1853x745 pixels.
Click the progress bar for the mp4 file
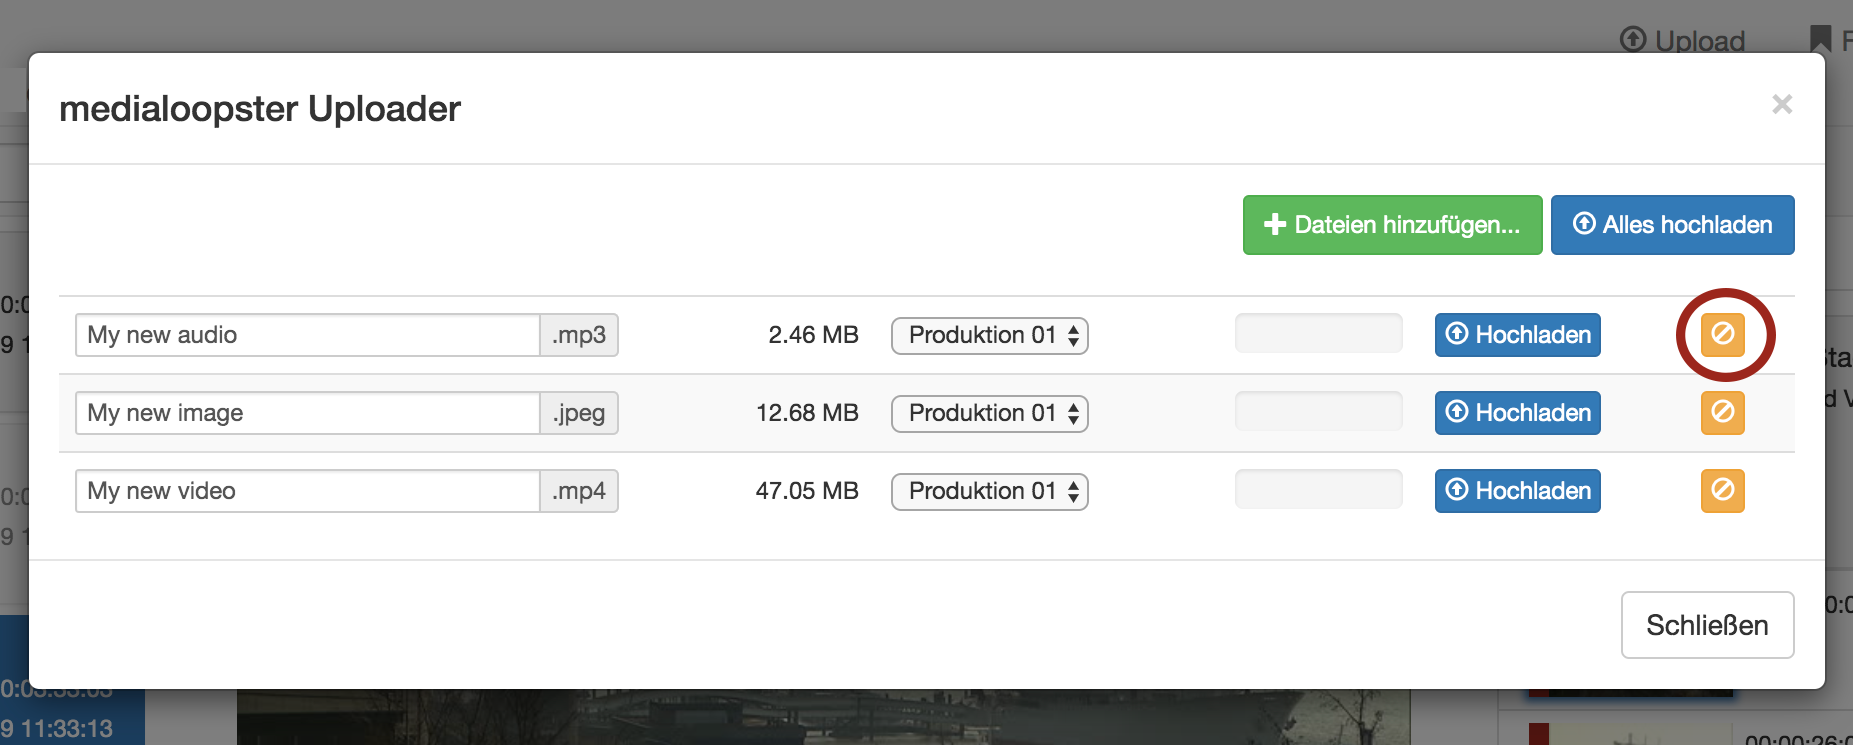click(1318, 489)
